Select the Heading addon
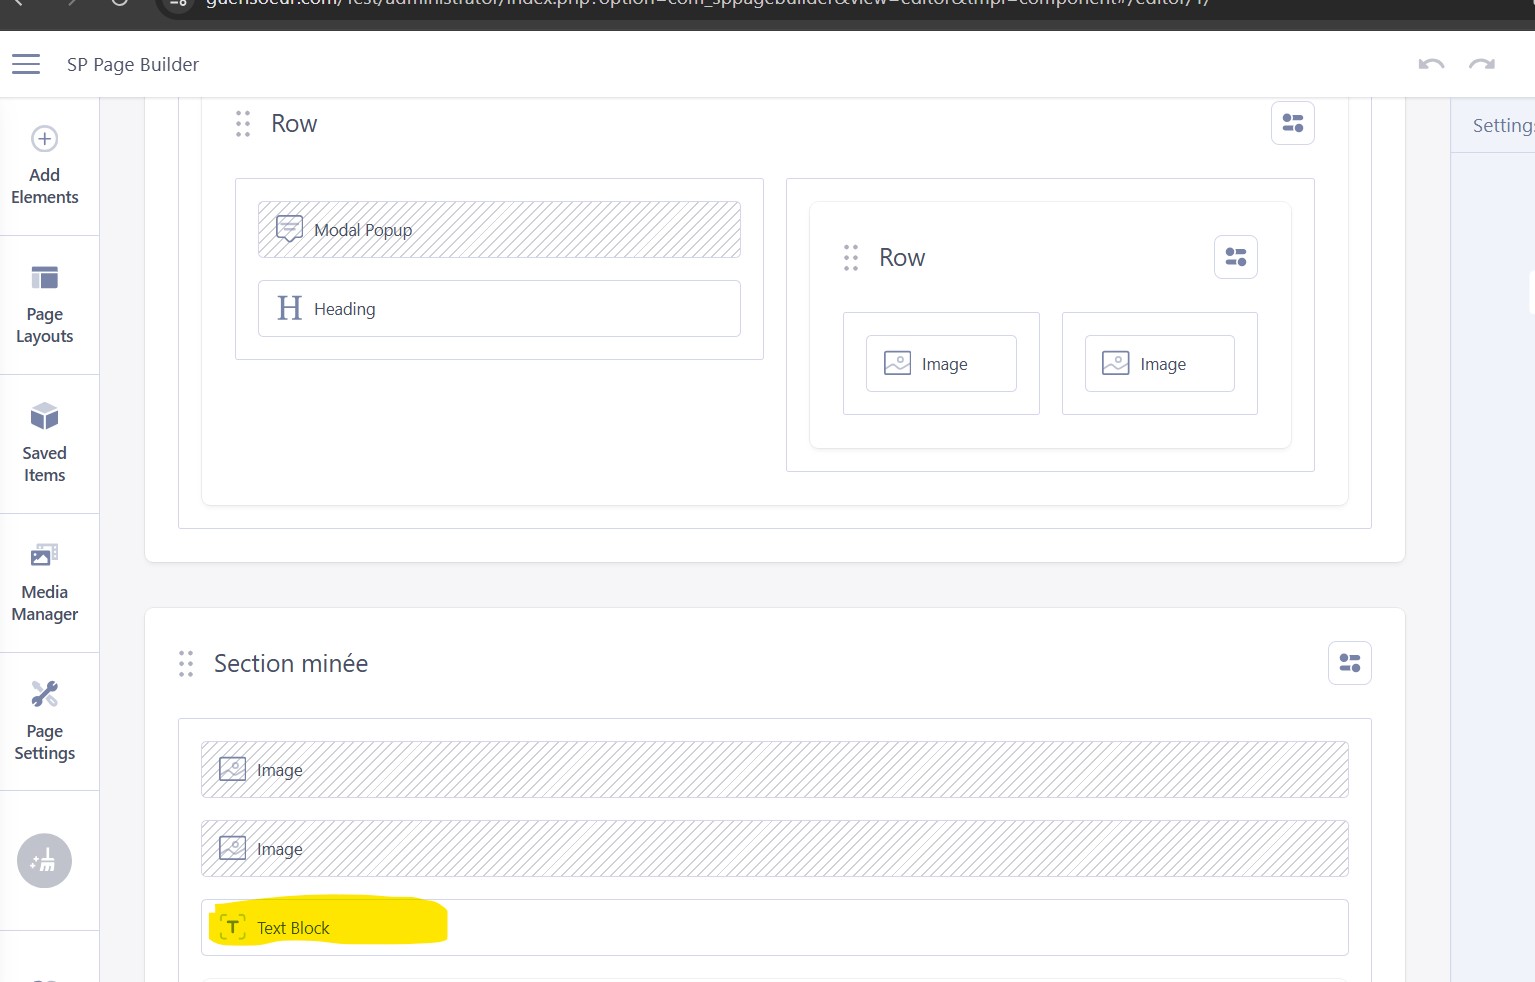The image size is (1535, 982). point(499,309)
